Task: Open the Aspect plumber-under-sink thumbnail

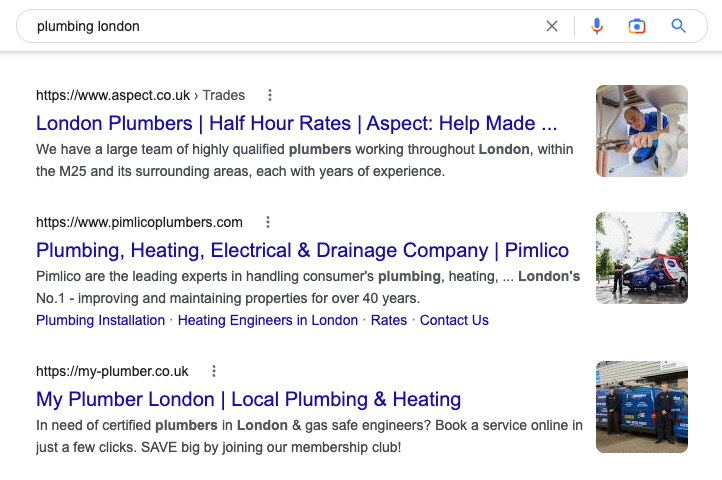Action: point(642,131)
